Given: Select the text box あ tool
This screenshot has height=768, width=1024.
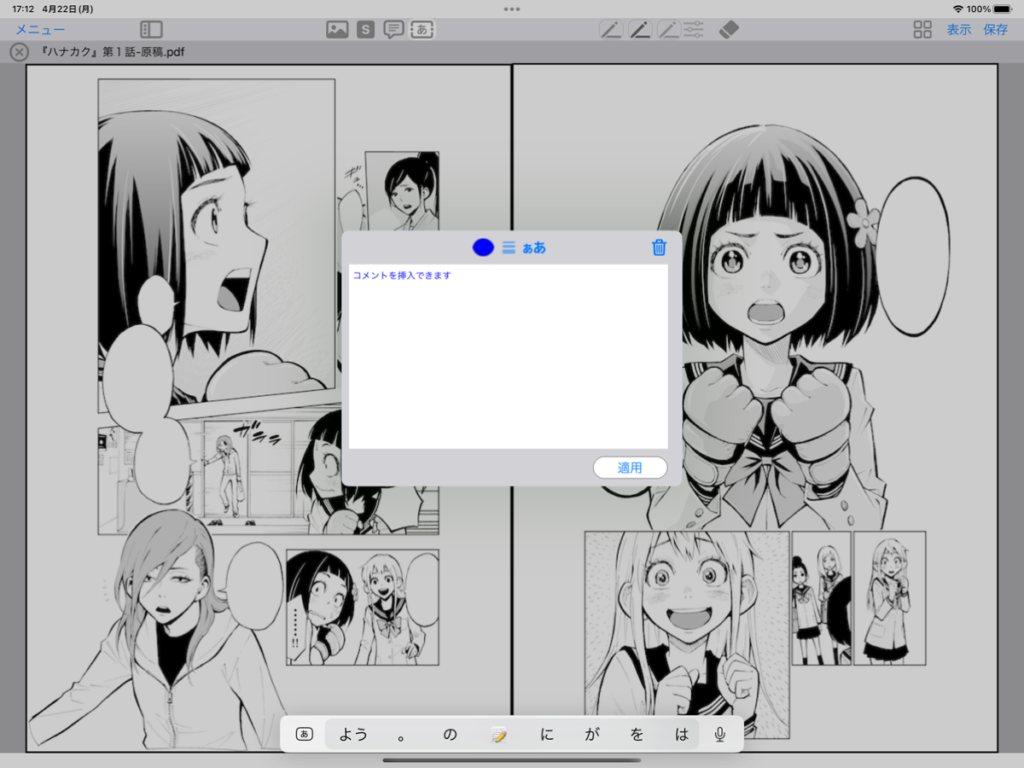Looking at the screenshot, I should [x=422, y=29].
